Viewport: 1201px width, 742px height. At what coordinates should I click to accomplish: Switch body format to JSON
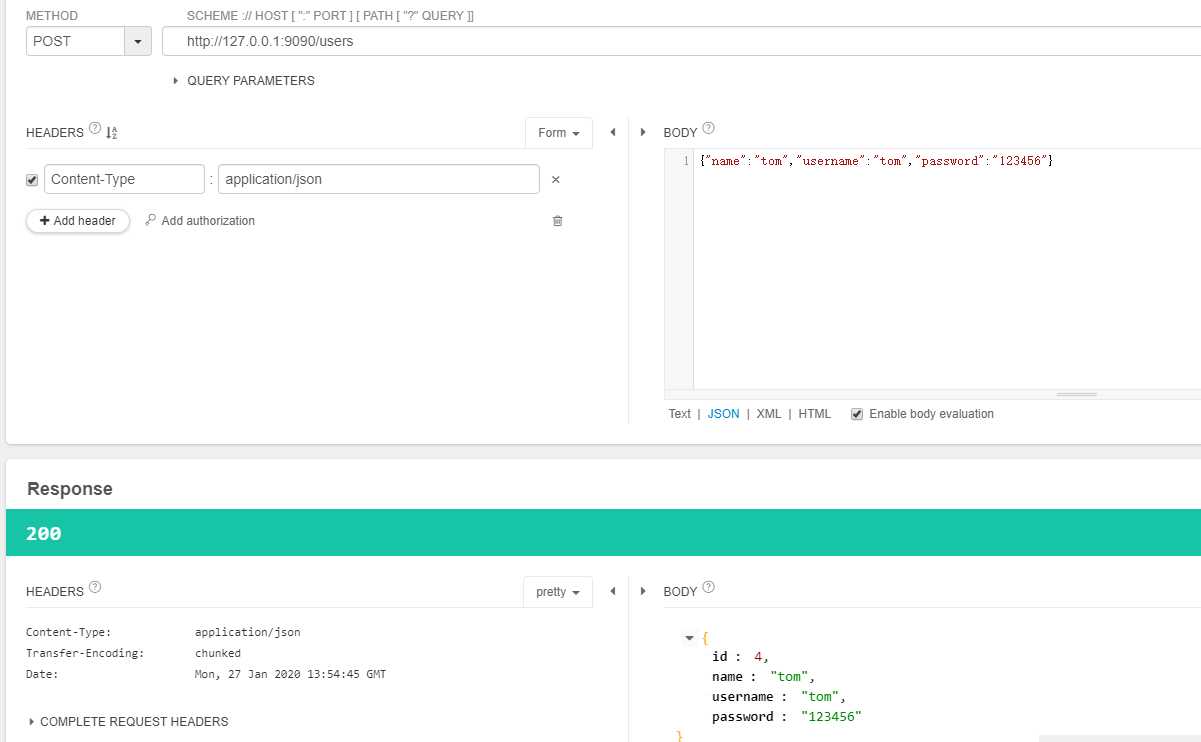click(x=724, y=414)
